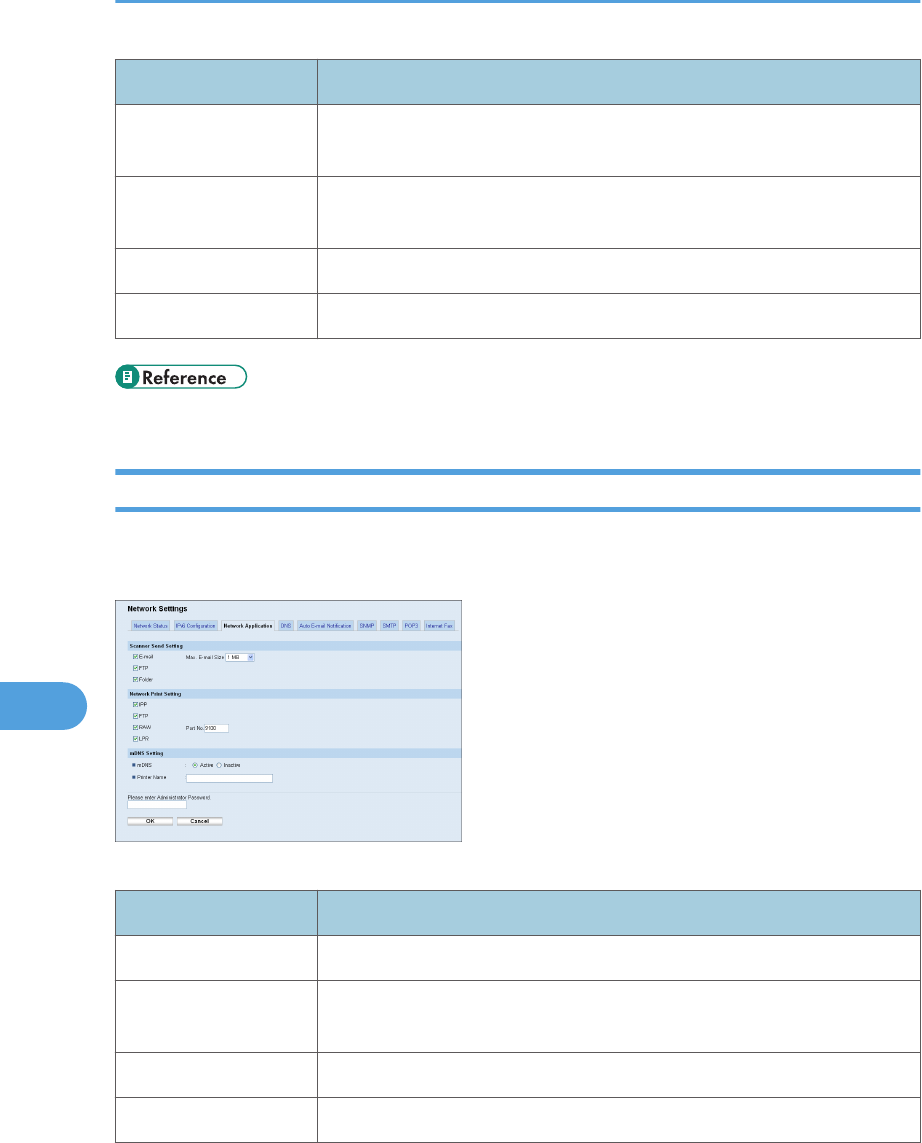Select the Internet Fax tab
The image size is (922, 1143).
(439, 625)
